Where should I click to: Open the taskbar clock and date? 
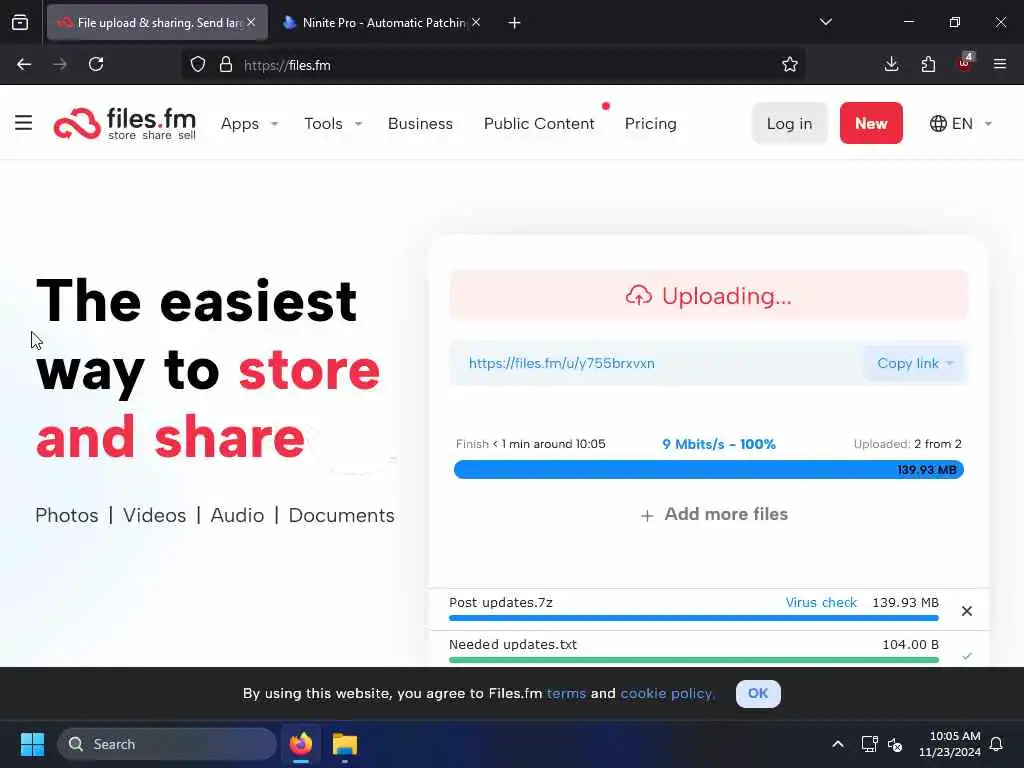[x=950, y=744]
